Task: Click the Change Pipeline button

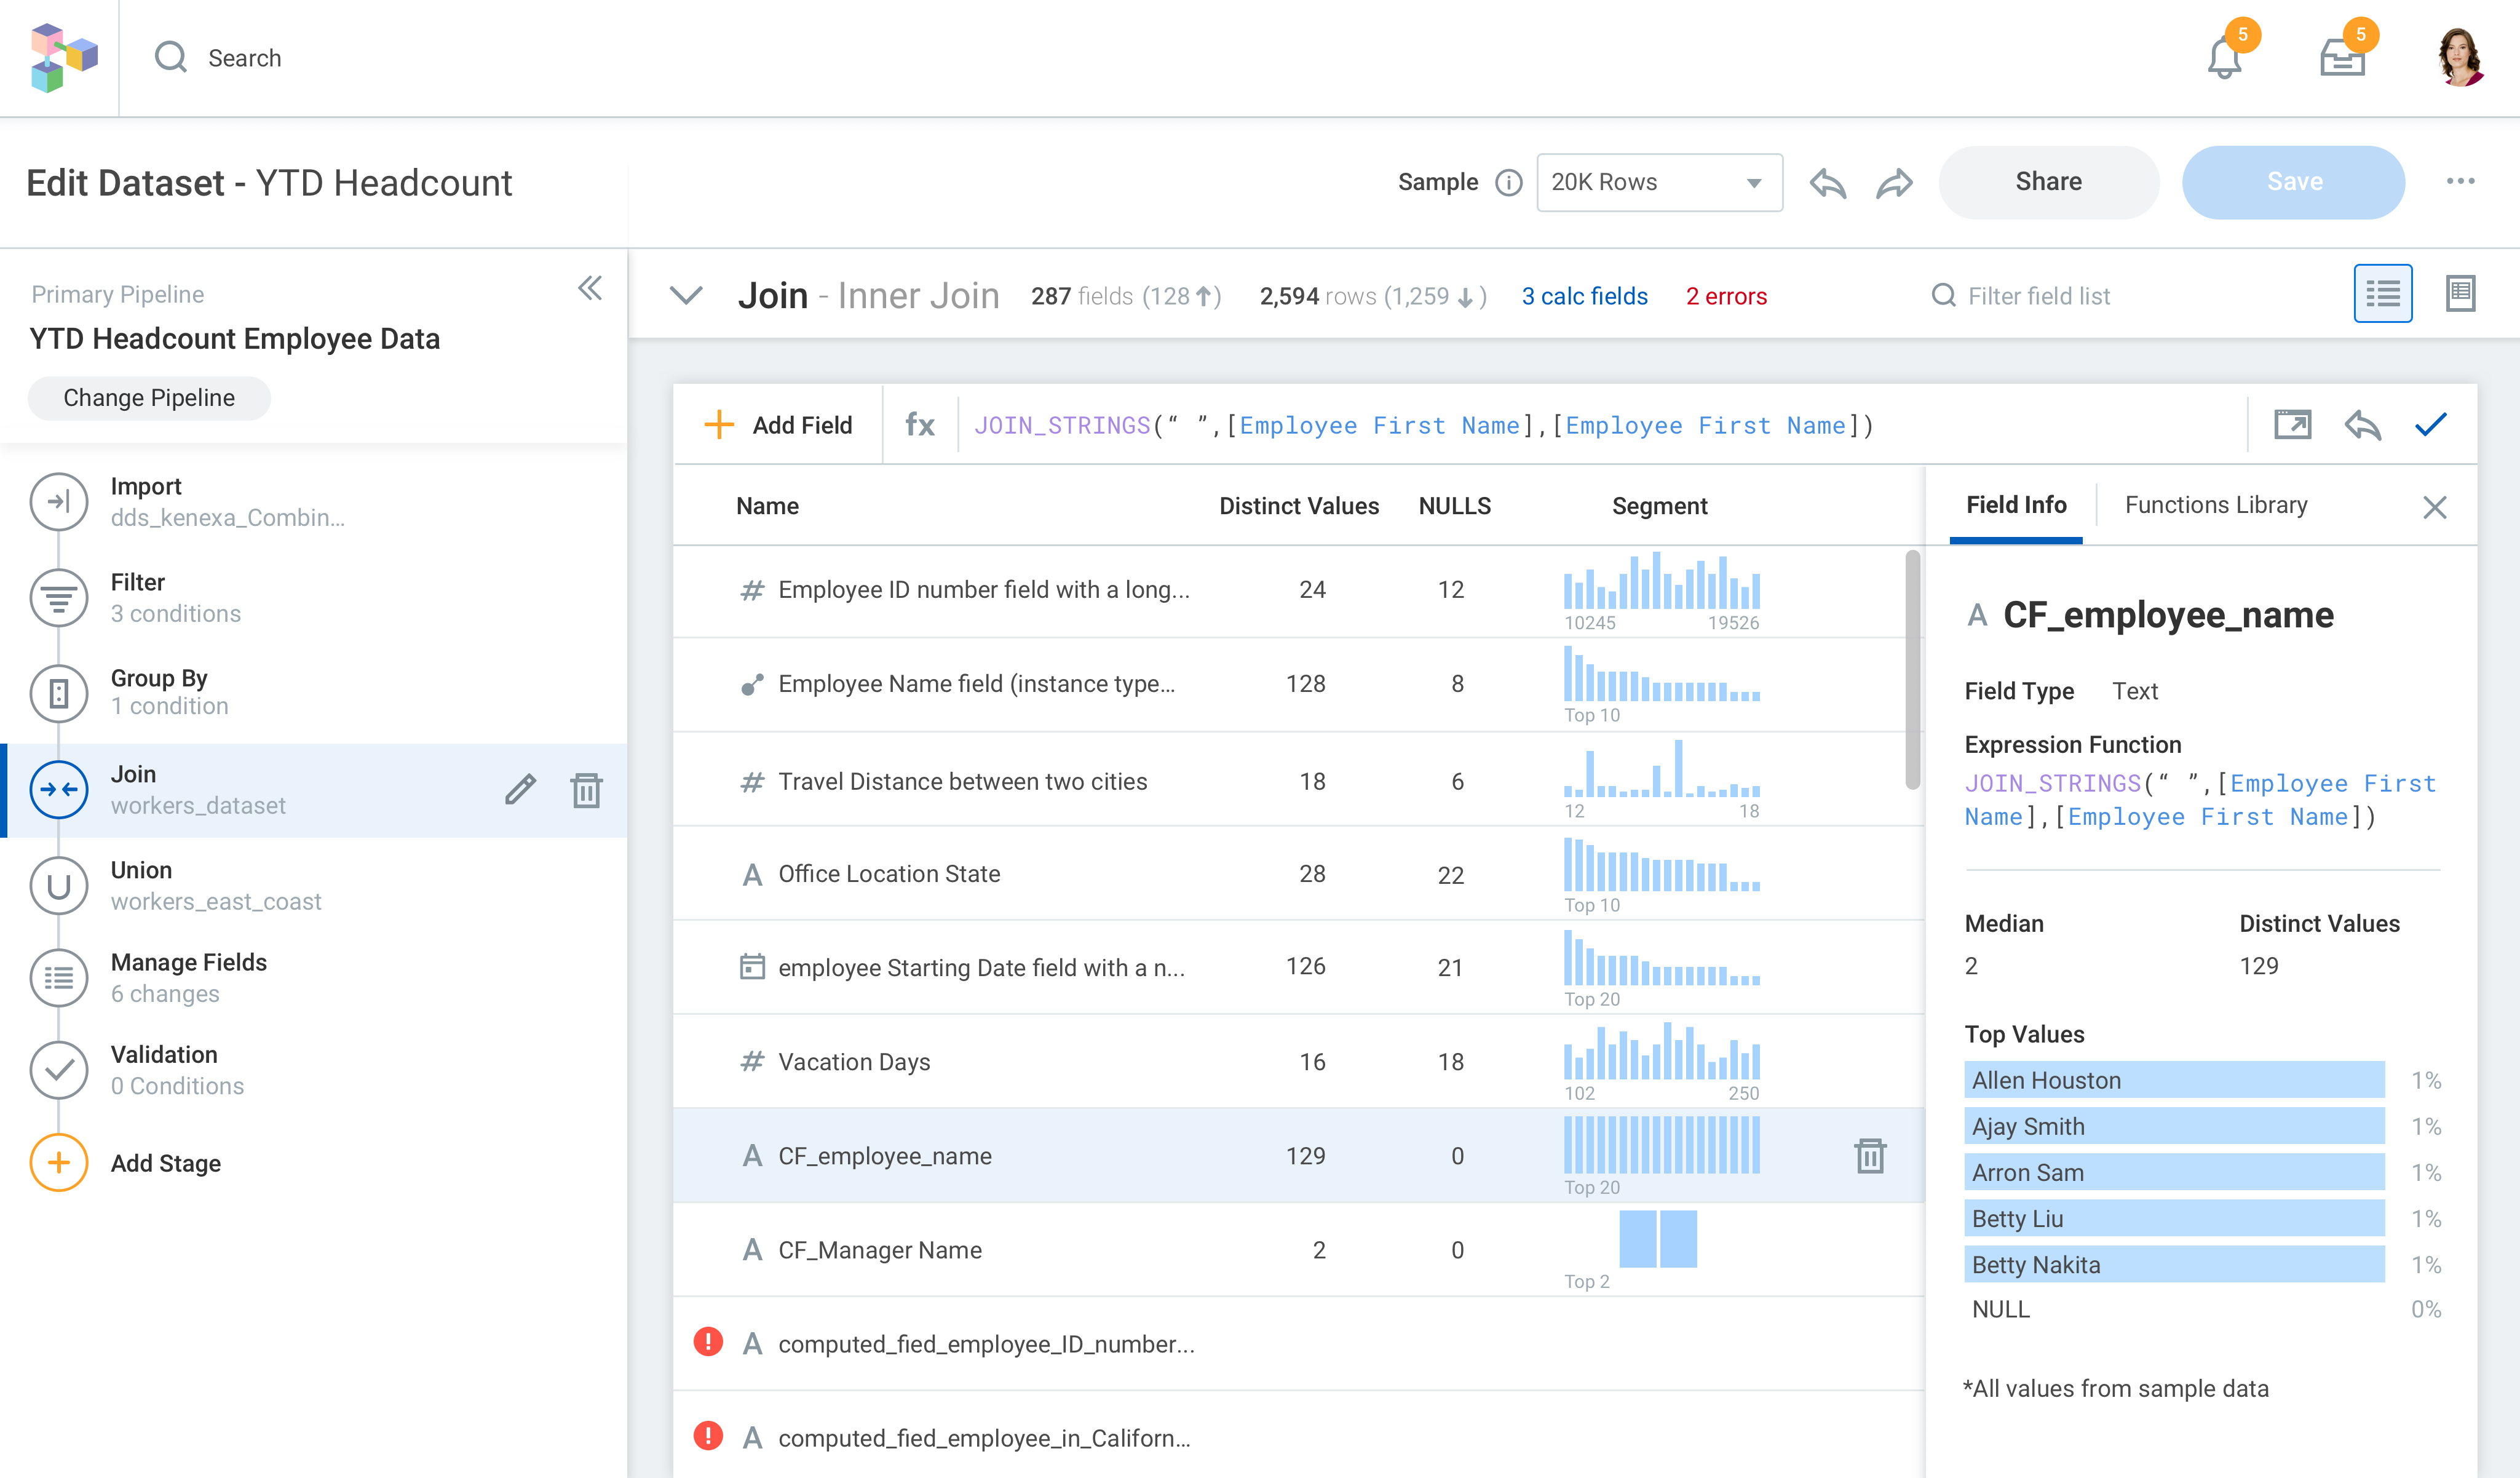Action: click(x=149, y=398)
